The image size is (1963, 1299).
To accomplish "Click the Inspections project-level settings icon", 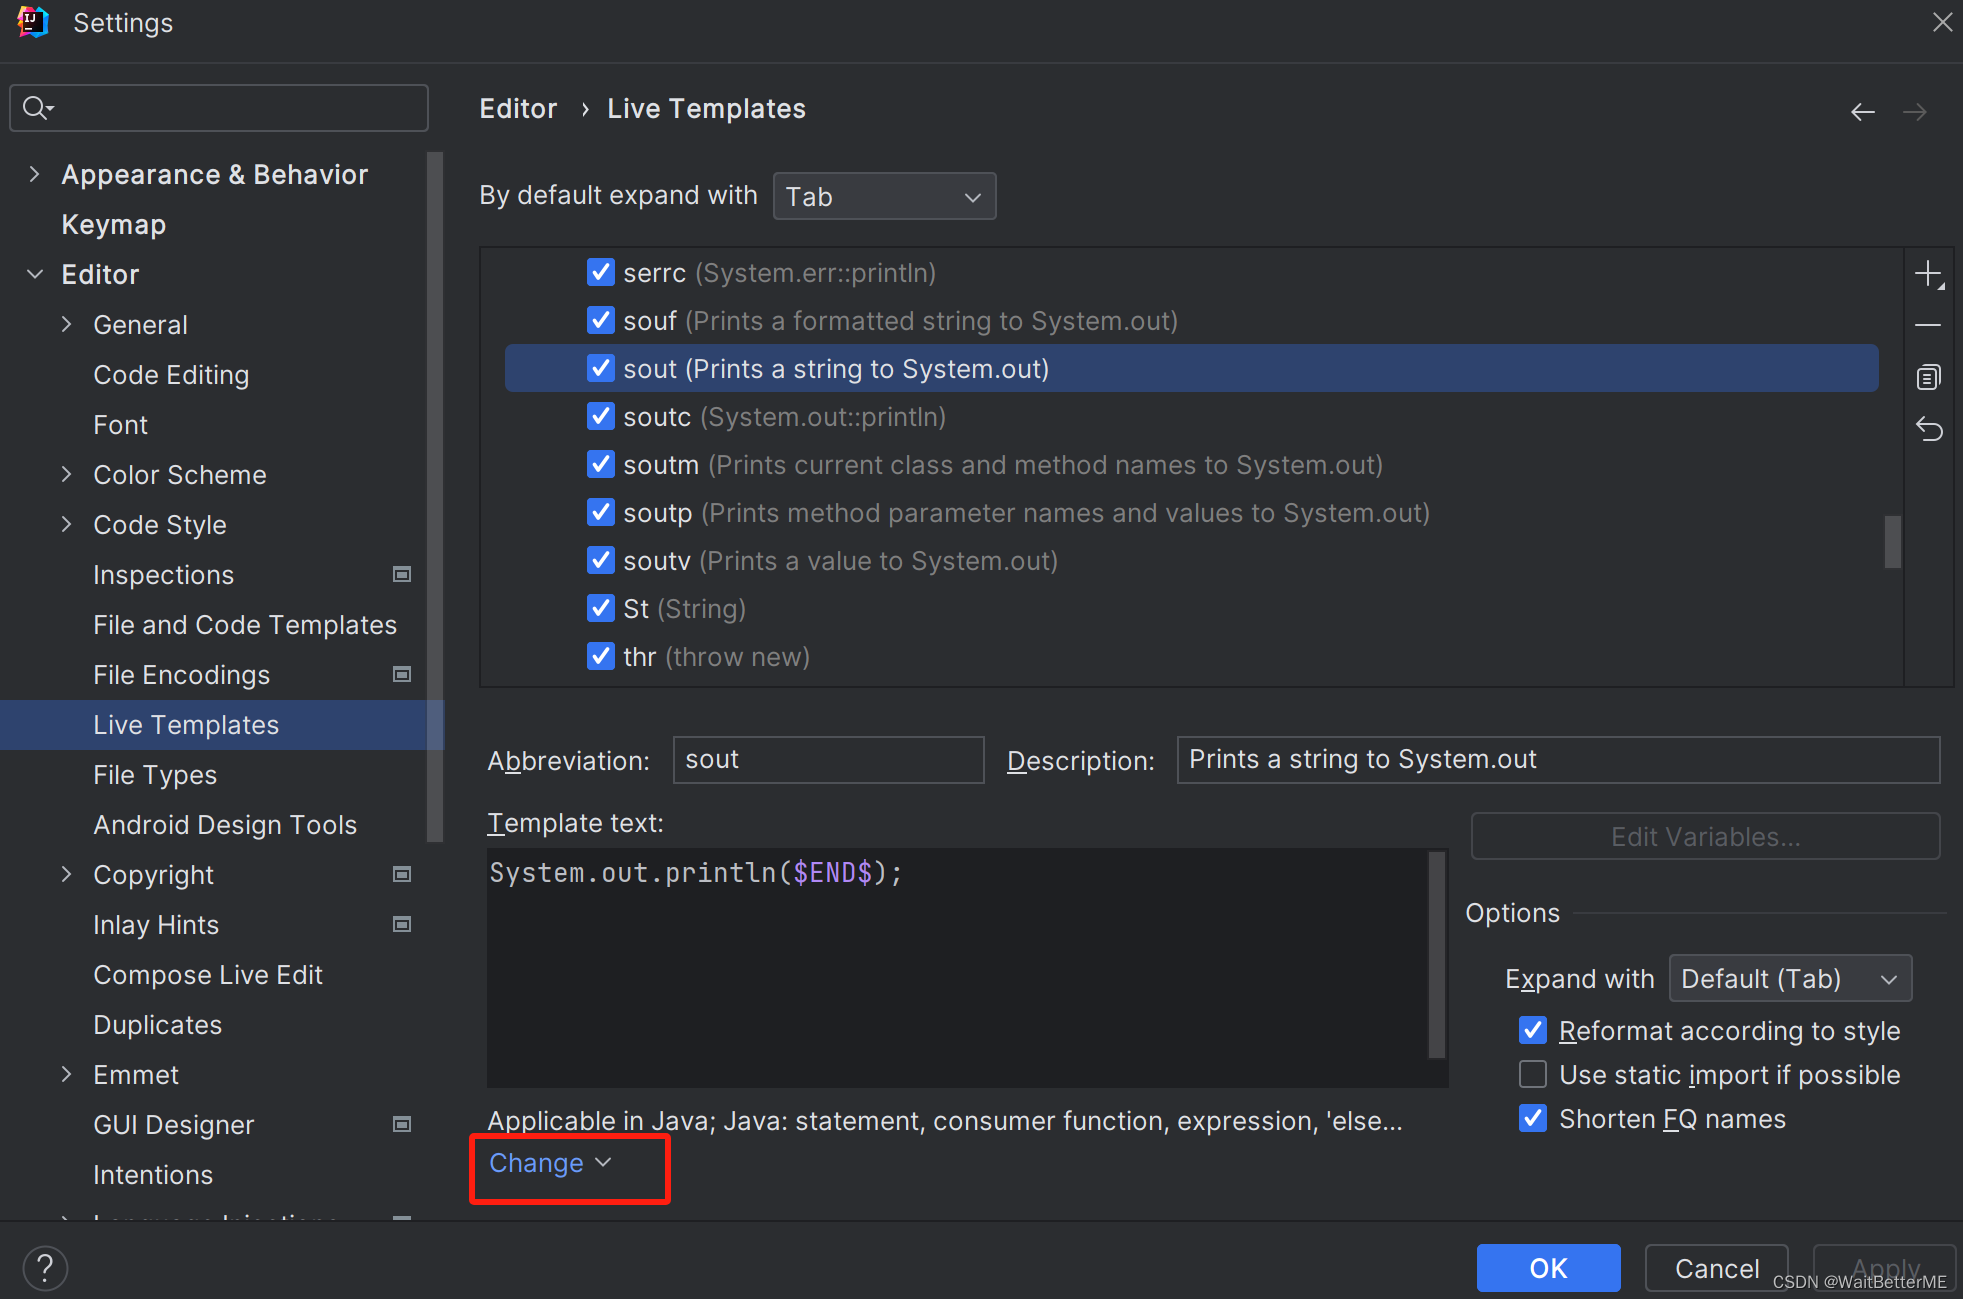I will tap(402, 574).
